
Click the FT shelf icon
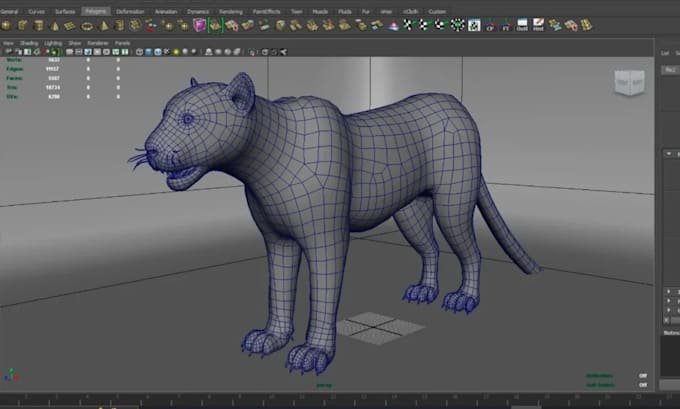506,25
